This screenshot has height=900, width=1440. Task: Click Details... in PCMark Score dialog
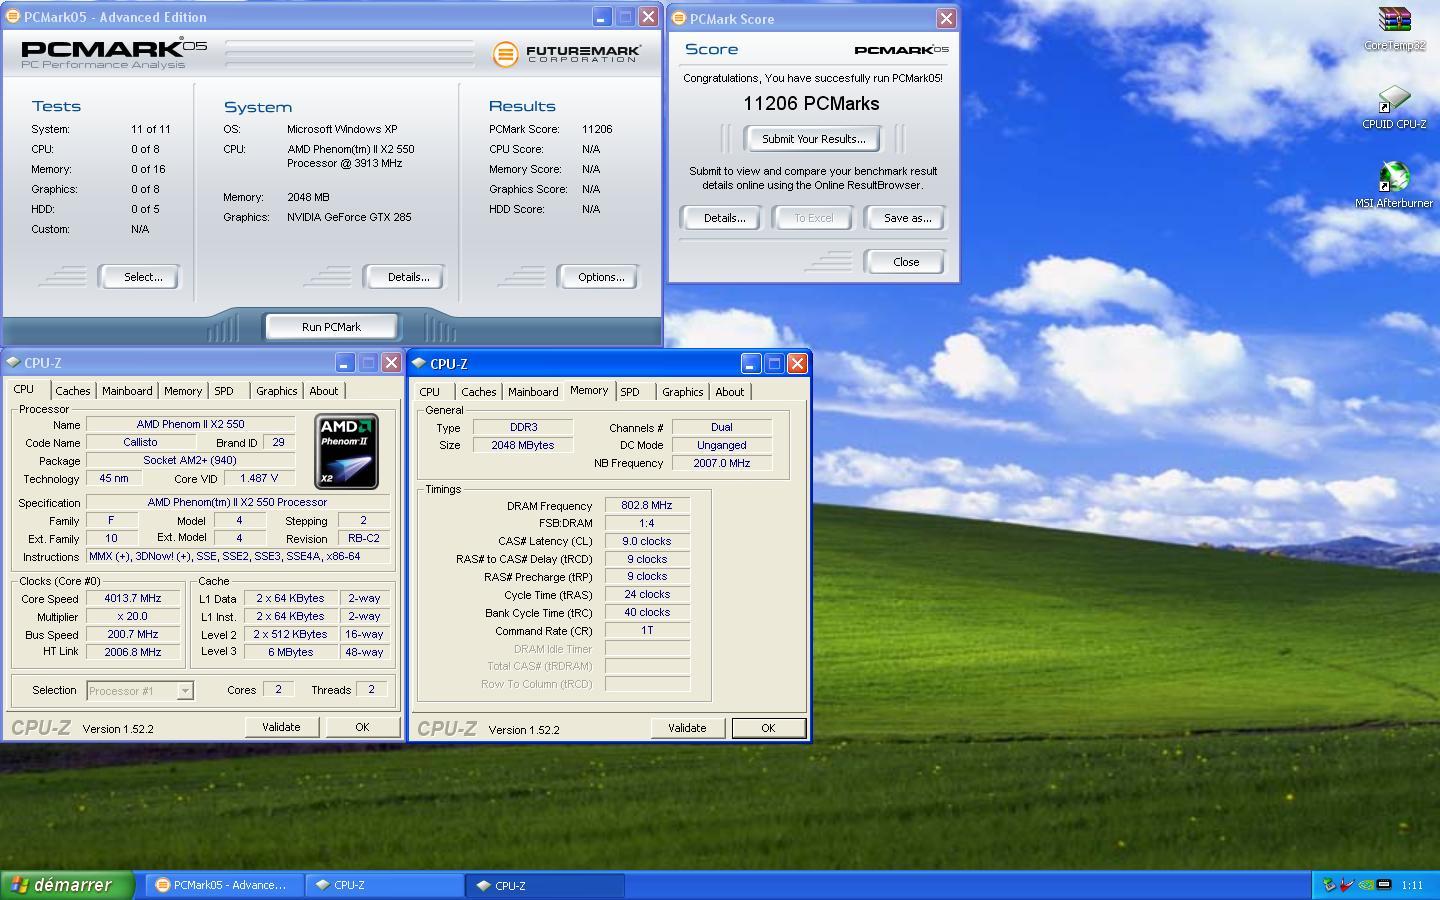point(721,218)
